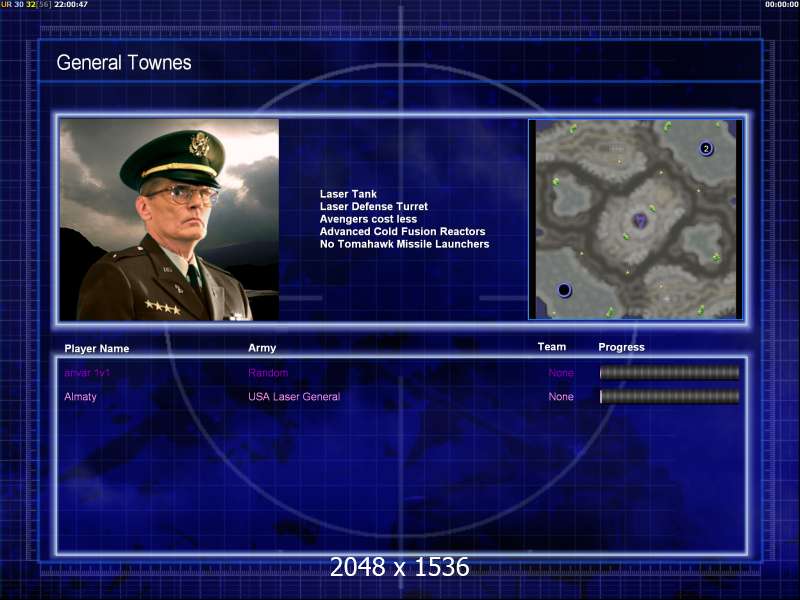Select player name 'anvar 1v1'
Screen dimensions: 800x600
tap(87, 372)
